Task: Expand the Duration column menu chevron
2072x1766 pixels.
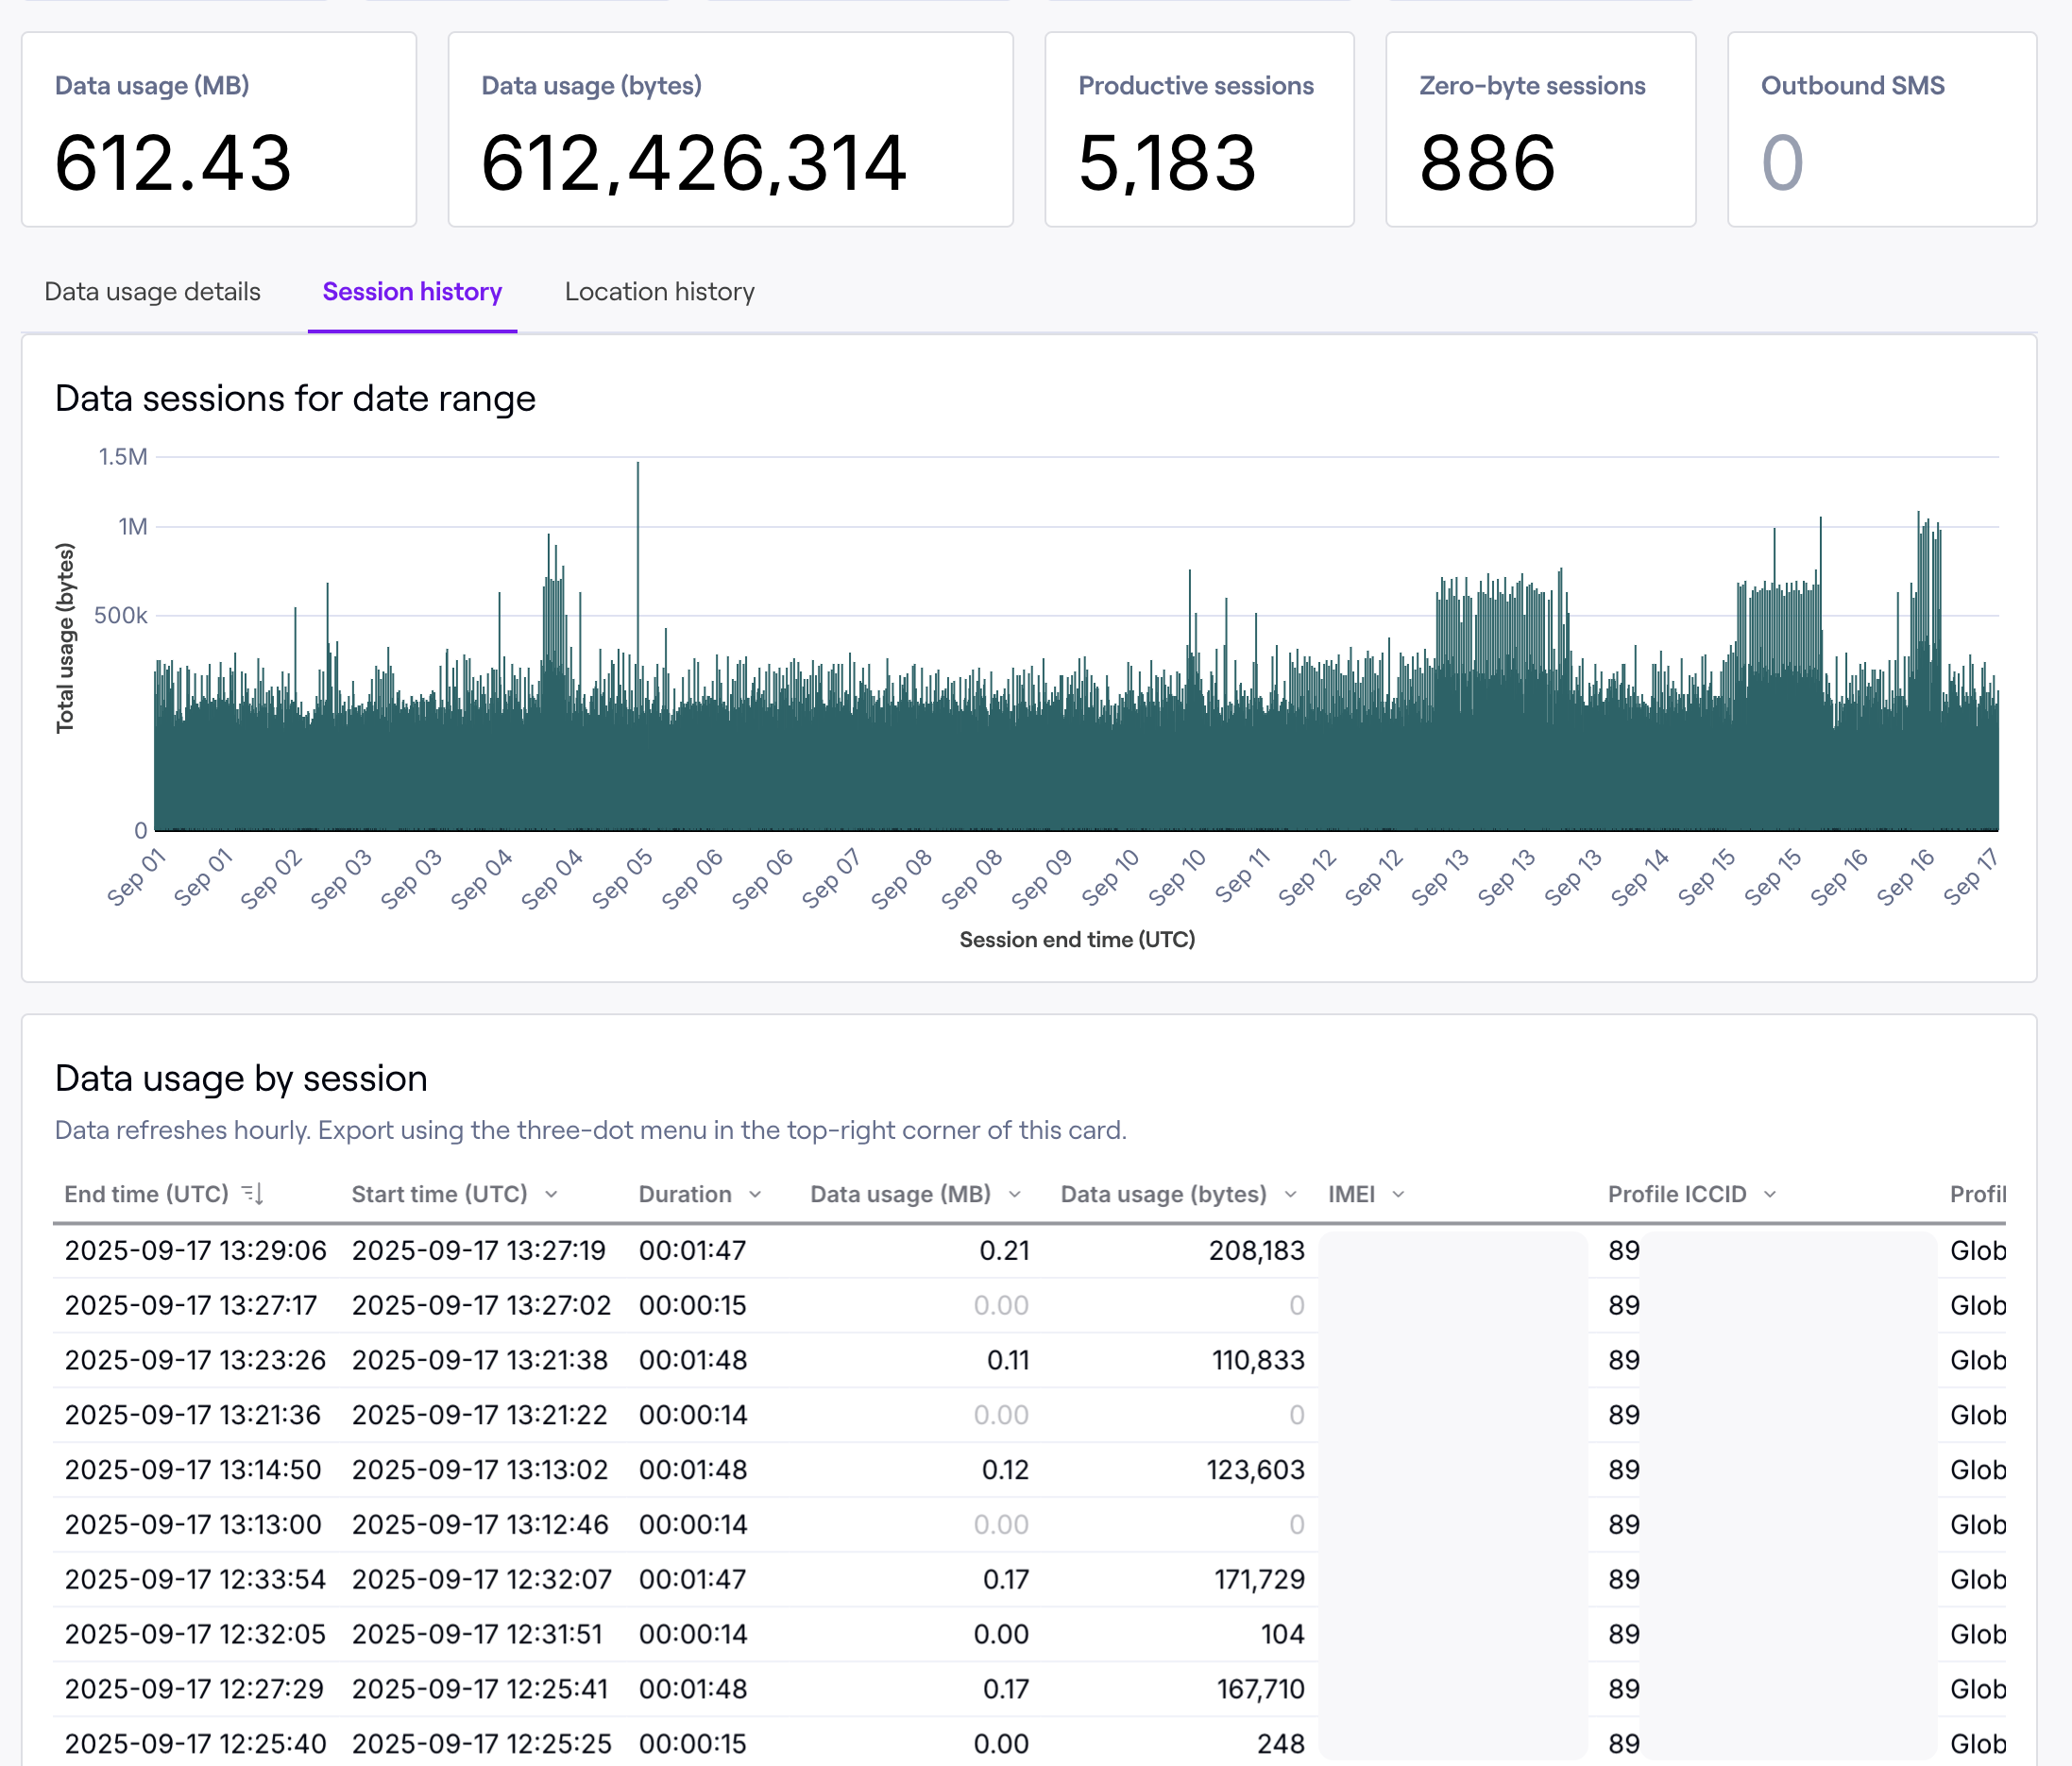Action: click(755, 1195)
